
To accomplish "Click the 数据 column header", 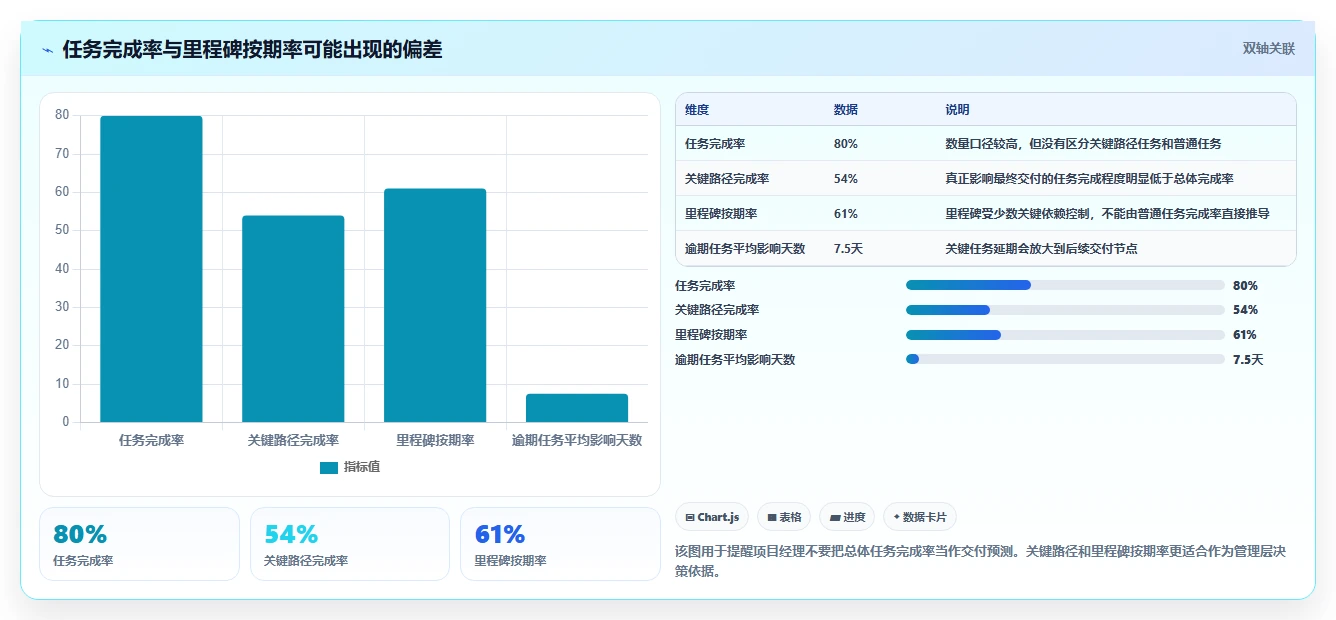I will 845,110.
